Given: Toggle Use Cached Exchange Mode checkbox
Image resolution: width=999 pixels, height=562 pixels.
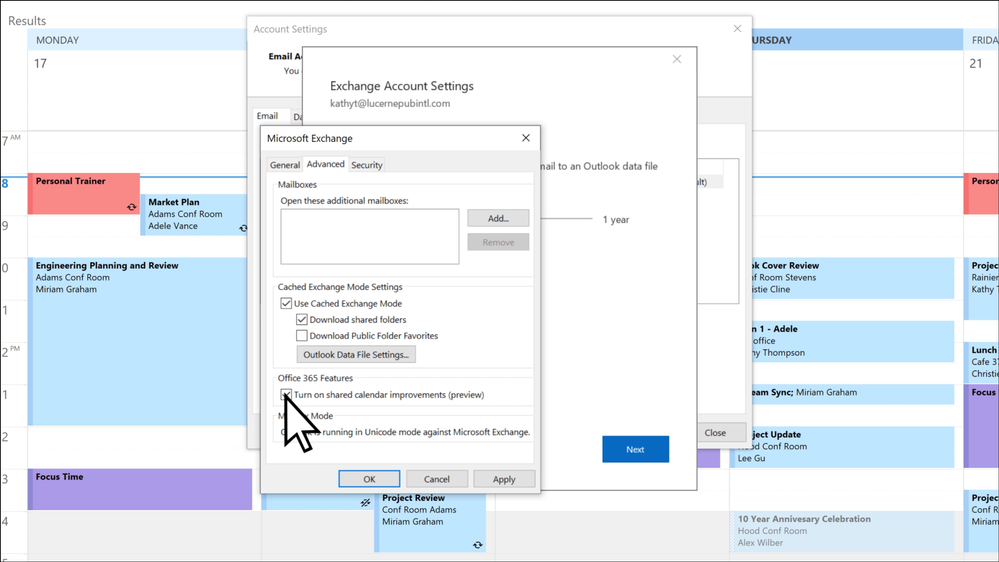Looking at the screenshot, I should pos(287,303).
